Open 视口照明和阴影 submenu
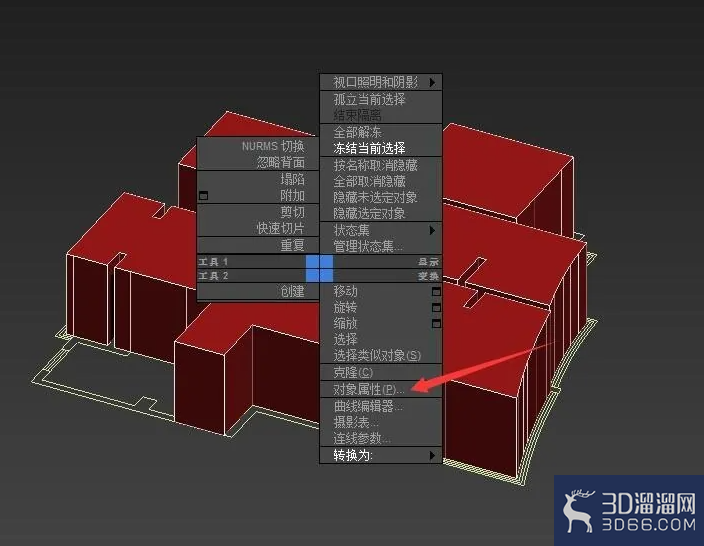This screenshot has height=546, width=704. [381, 83]
